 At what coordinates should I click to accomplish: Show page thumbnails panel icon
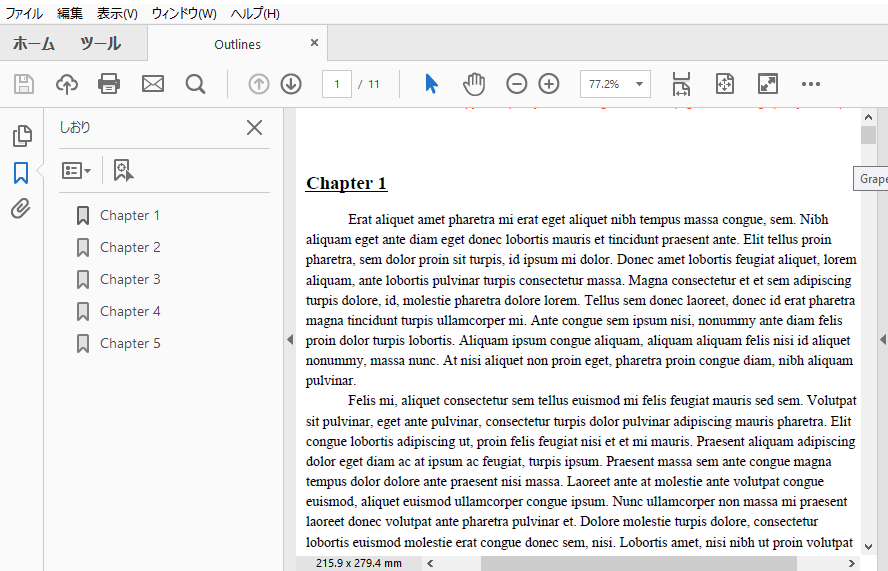pyautogui.click(x=22, y=136)
